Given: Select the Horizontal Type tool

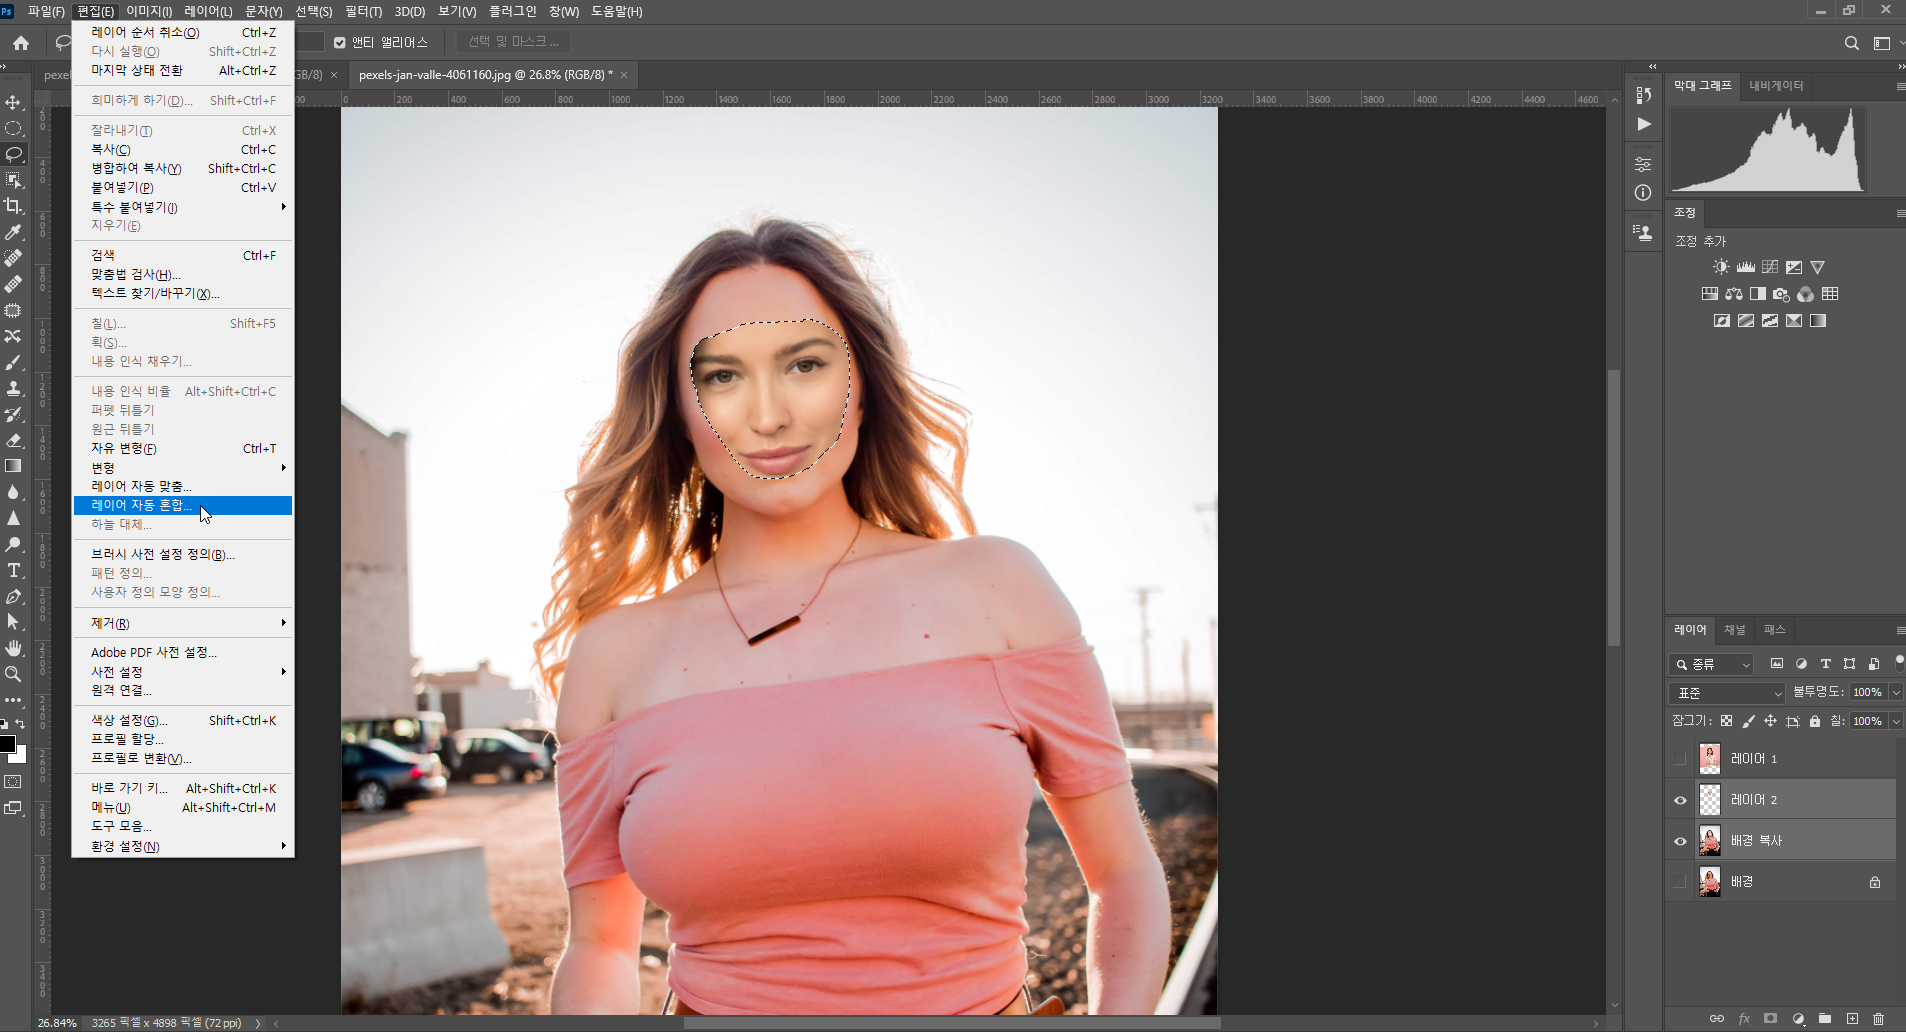Looking at the screenshot, I should [x=13, y=570].
